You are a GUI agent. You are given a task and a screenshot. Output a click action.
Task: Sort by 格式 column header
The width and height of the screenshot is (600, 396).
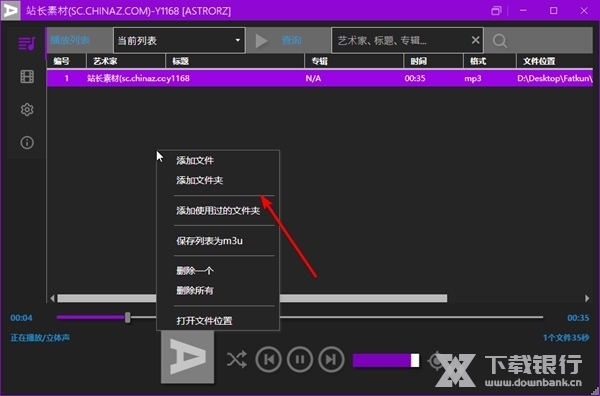click(478, 61)
